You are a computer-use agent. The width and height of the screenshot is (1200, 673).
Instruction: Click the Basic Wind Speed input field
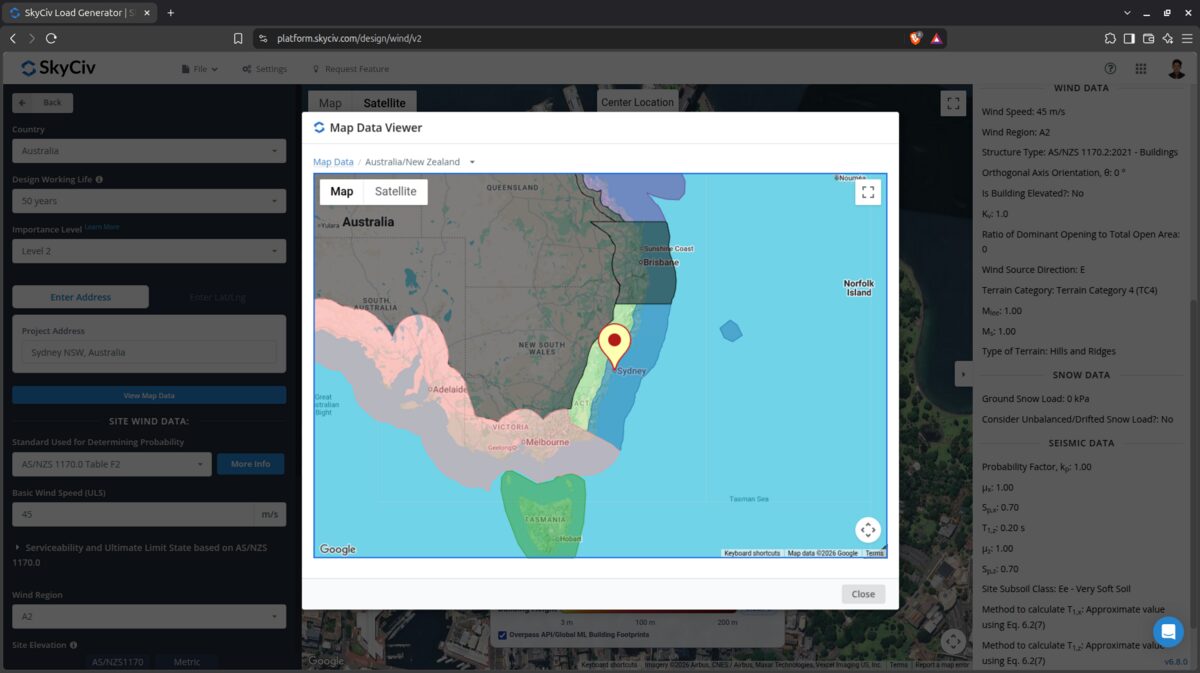point(133,514)
